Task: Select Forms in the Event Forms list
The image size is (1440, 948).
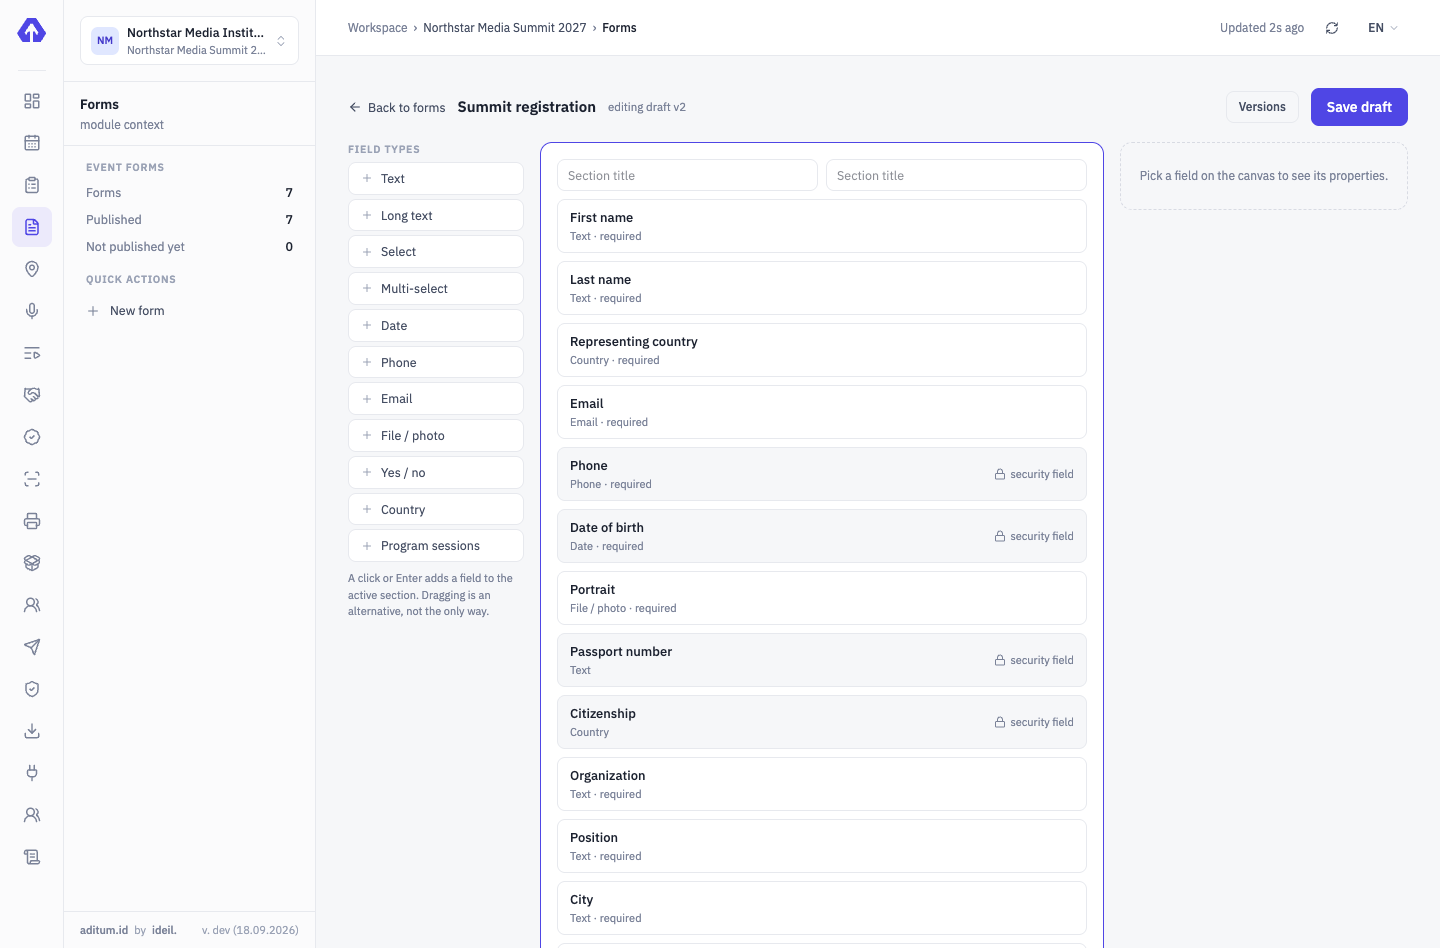Action: [189, 193]
